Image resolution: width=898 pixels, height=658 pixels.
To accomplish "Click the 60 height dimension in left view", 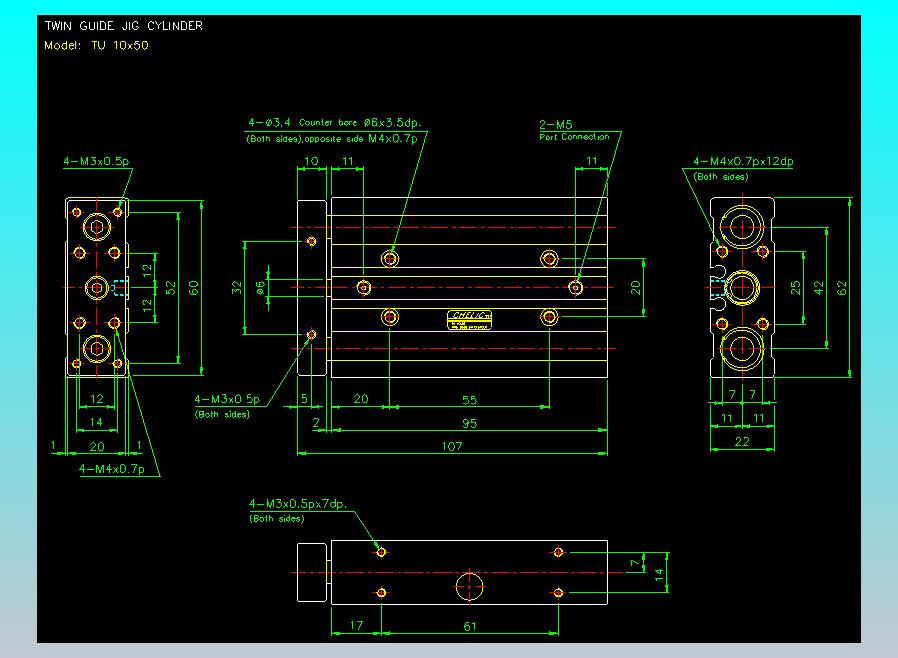I will (194, 288).
